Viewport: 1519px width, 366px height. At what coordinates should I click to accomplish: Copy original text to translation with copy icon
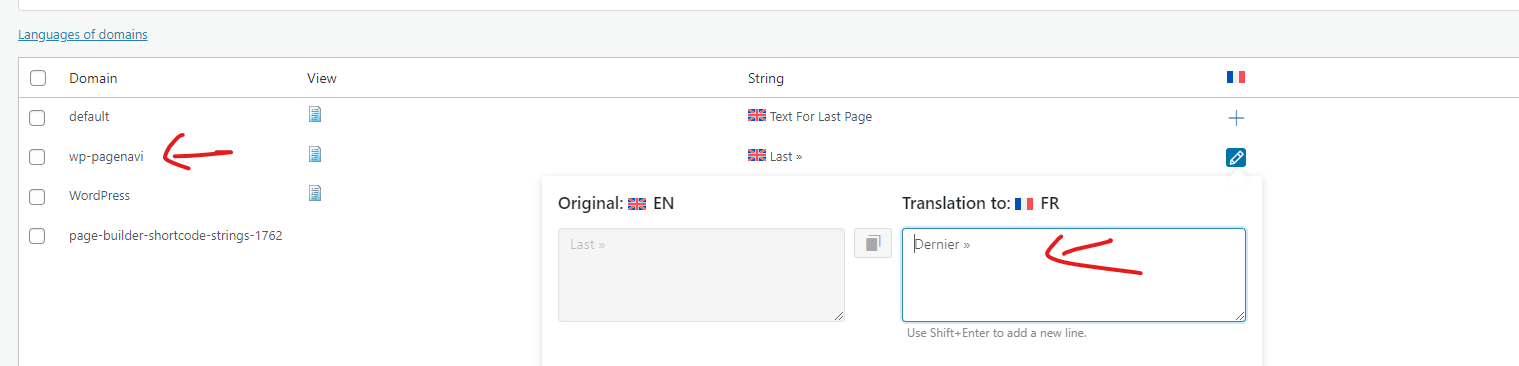click(x=873, y=243)
